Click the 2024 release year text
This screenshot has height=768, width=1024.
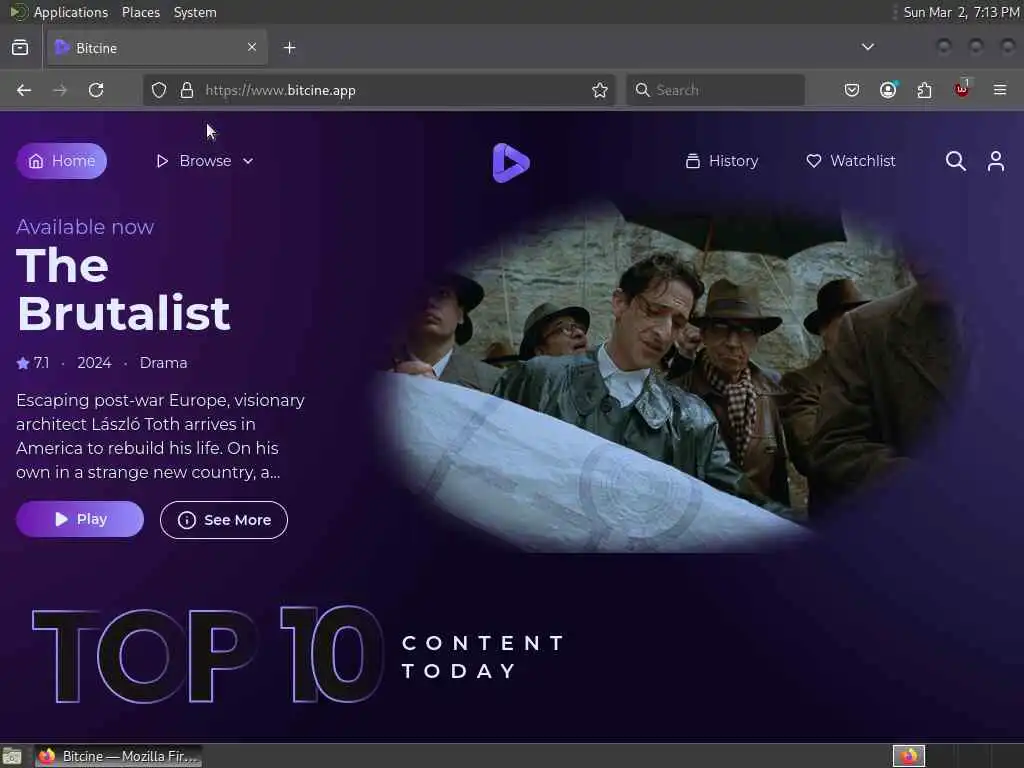[94, 363]
